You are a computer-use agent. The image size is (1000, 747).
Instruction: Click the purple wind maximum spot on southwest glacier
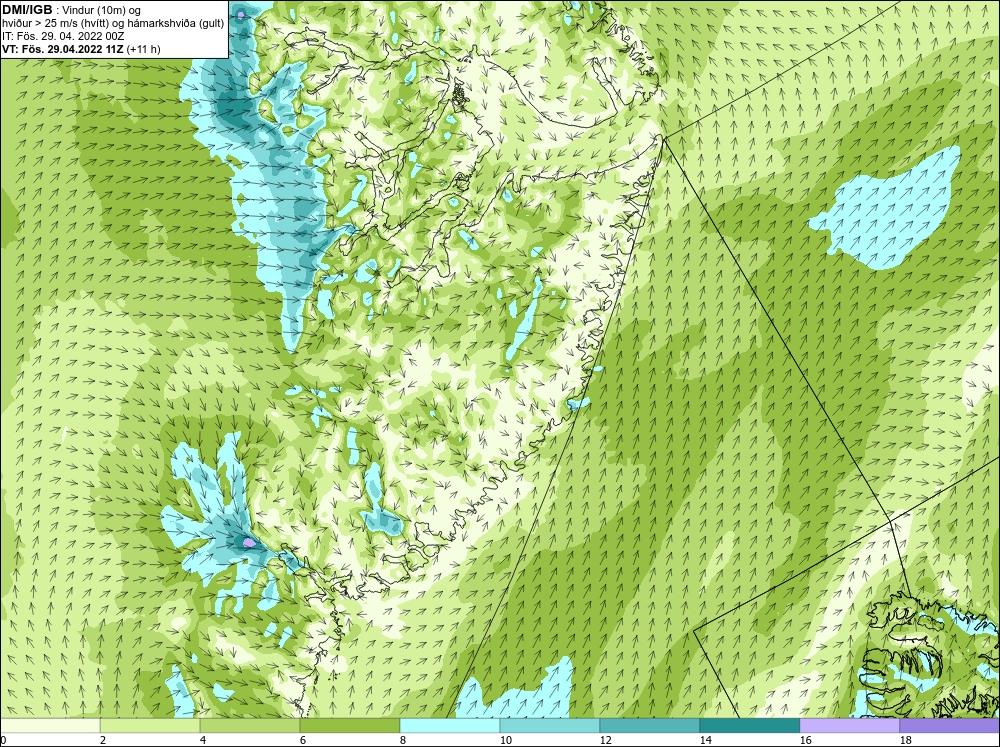click(x=249, y=543)
